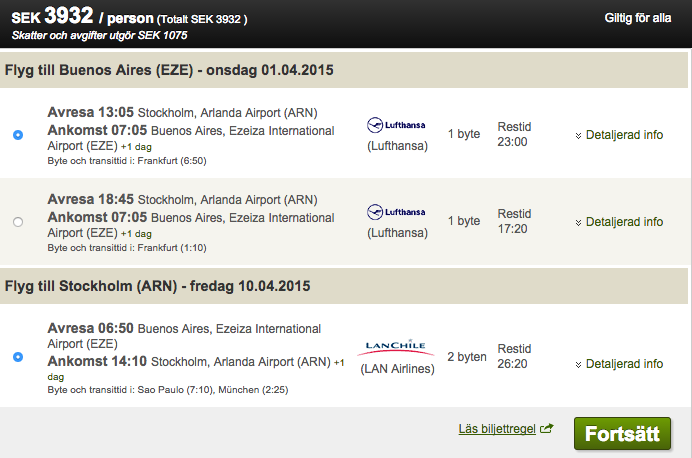Expand Detaljerad info for the 13:05 flight
The height and width of the screenshot is (458, 692).
tap(619, 135)
